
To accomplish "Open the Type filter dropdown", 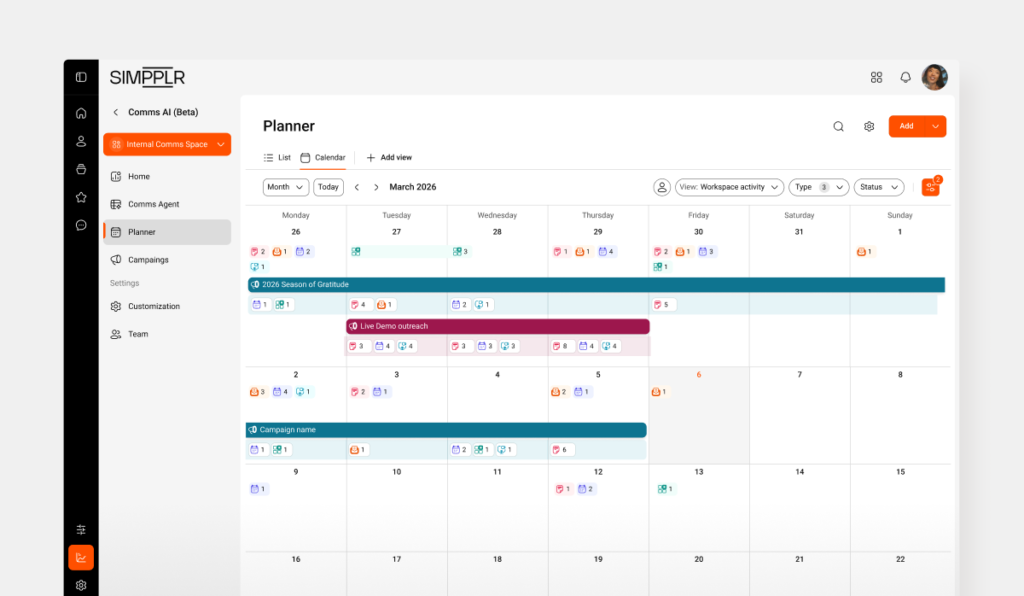I will (819, 187).
